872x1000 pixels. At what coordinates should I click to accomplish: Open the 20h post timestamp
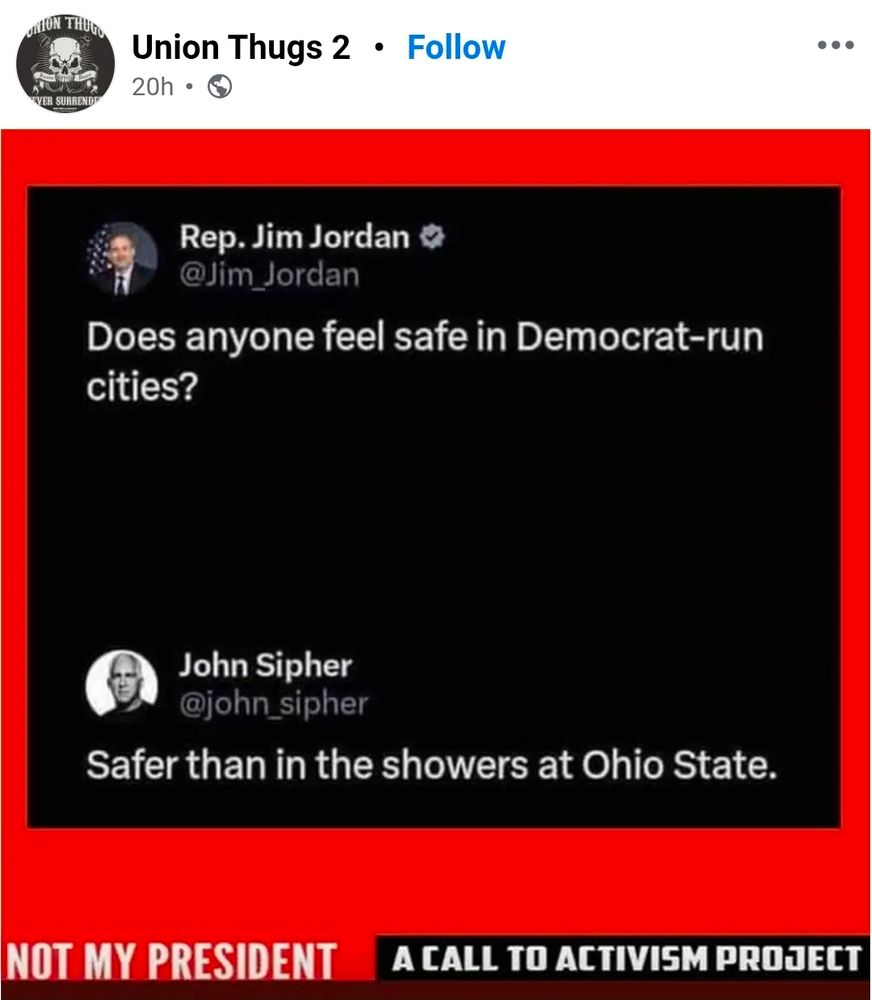pyautogui.click(x=152, y=86)
